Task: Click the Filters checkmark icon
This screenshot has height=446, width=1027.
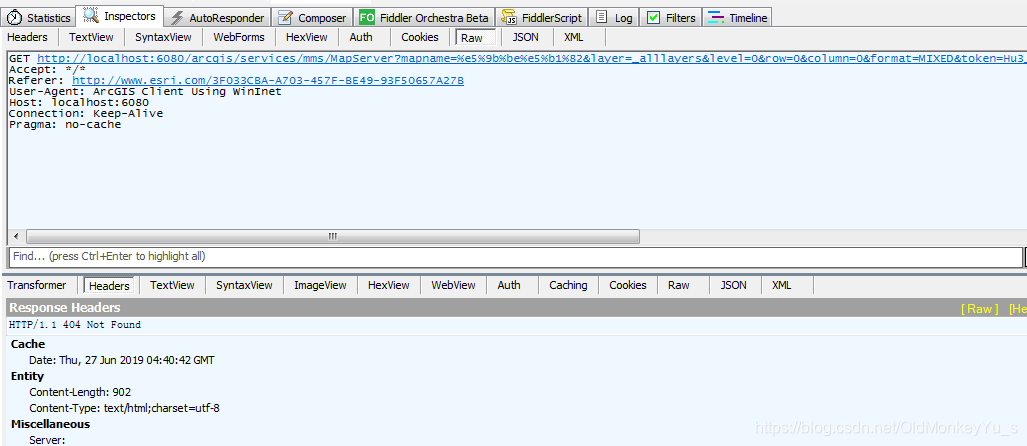Action: pyautogui.click(x=653, y=18)
